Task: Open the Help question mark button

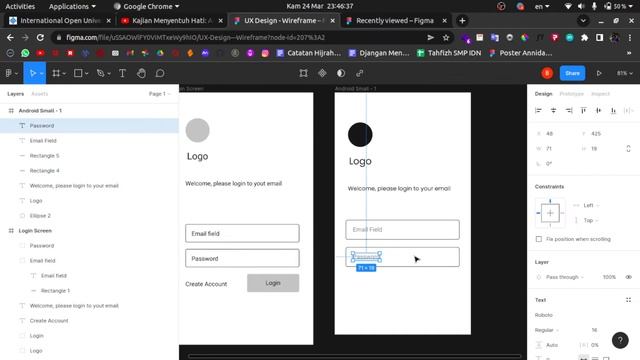Action: pos(620,340)
